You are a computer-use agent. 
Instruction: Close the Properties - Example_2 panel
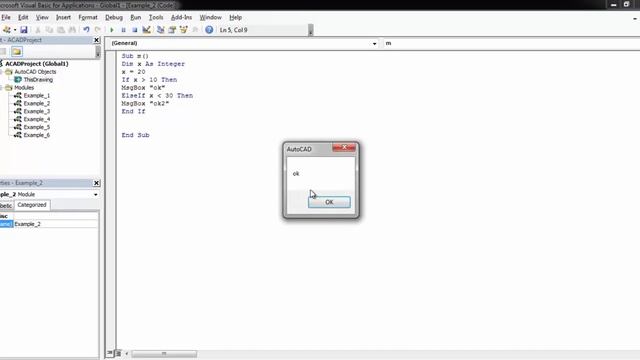coord(96,183)
